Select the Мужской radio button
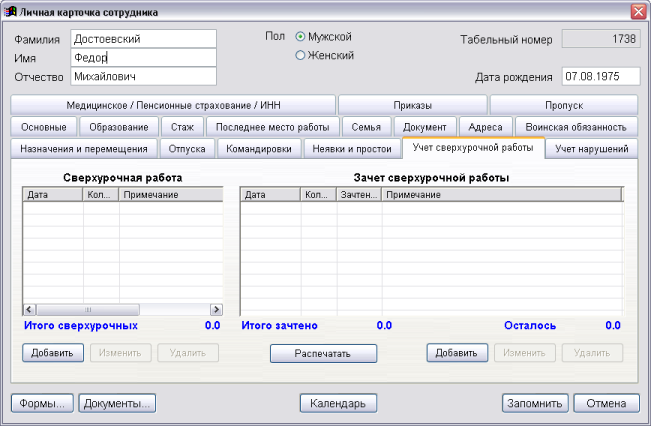 [300, 37]
